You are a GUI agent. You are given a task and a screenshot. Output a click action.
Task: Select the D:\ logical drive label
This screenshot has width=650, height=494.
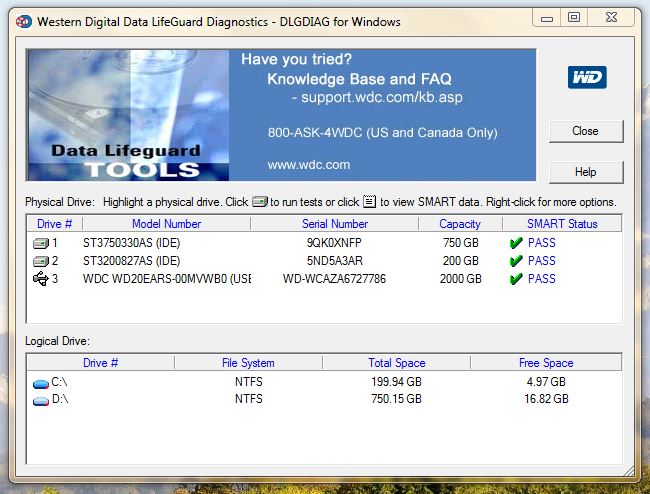tap(60, 399)
